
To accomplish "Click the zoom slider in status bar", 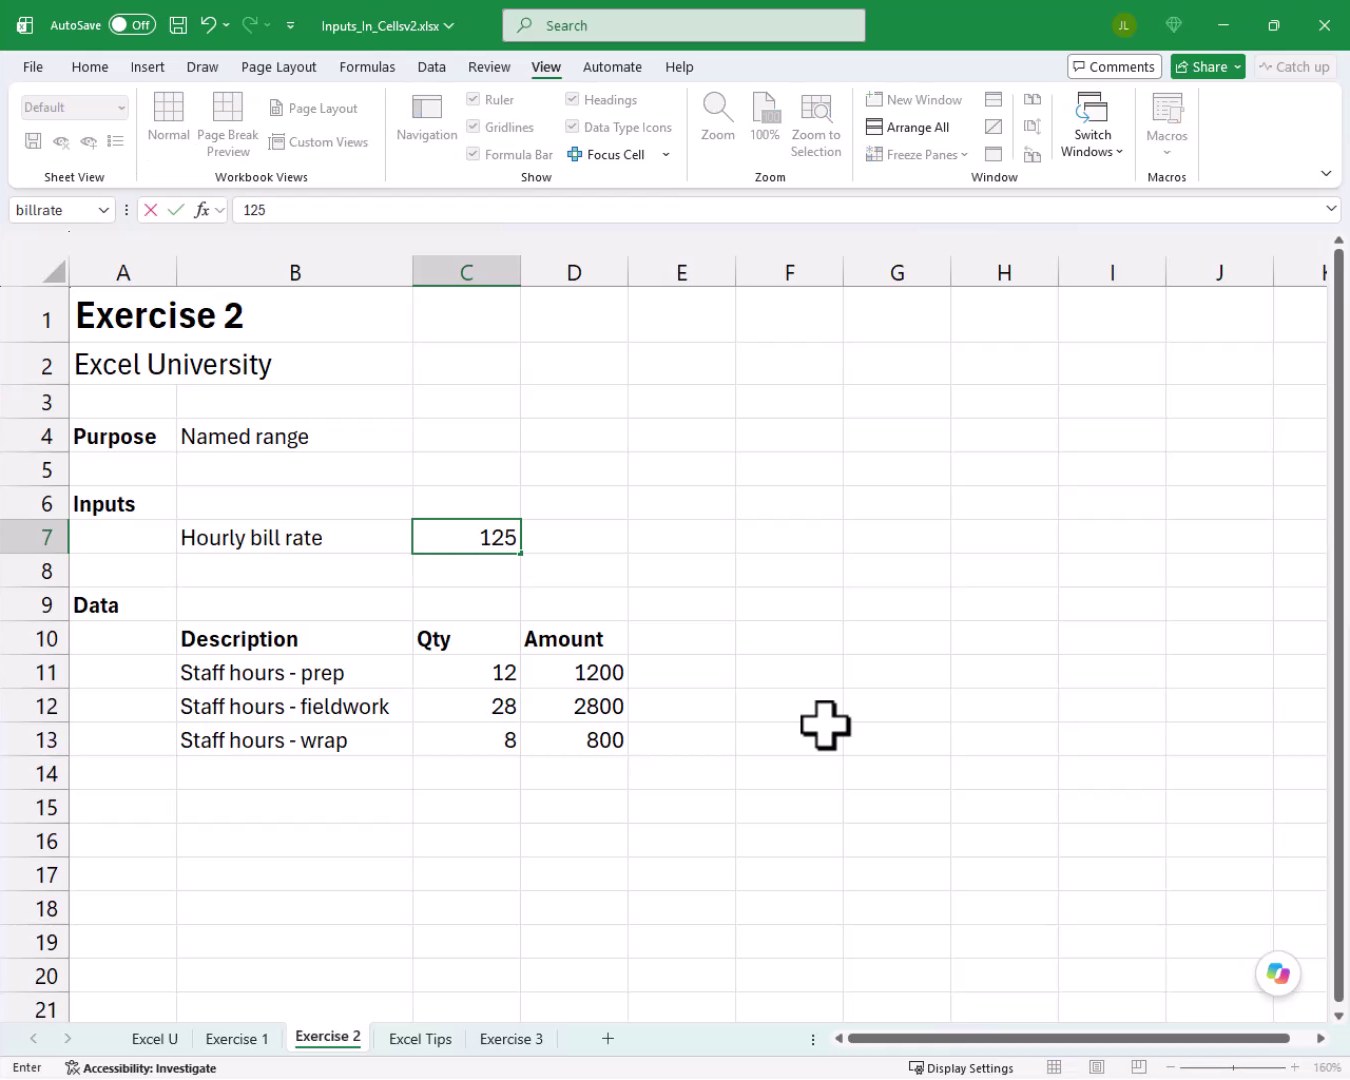I will coord(1233,1068).
